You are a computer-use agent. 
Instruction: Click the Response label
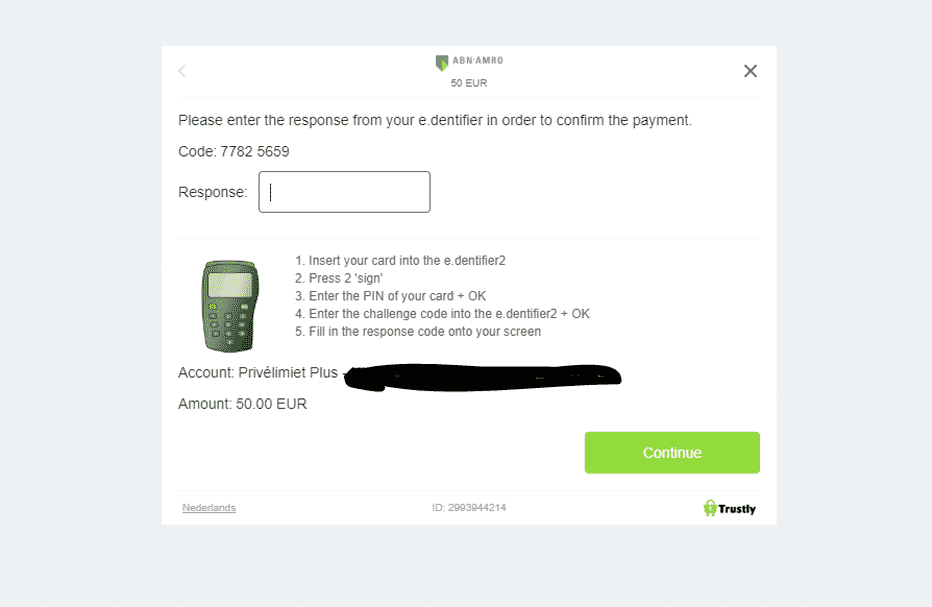(x=212, y=192)
